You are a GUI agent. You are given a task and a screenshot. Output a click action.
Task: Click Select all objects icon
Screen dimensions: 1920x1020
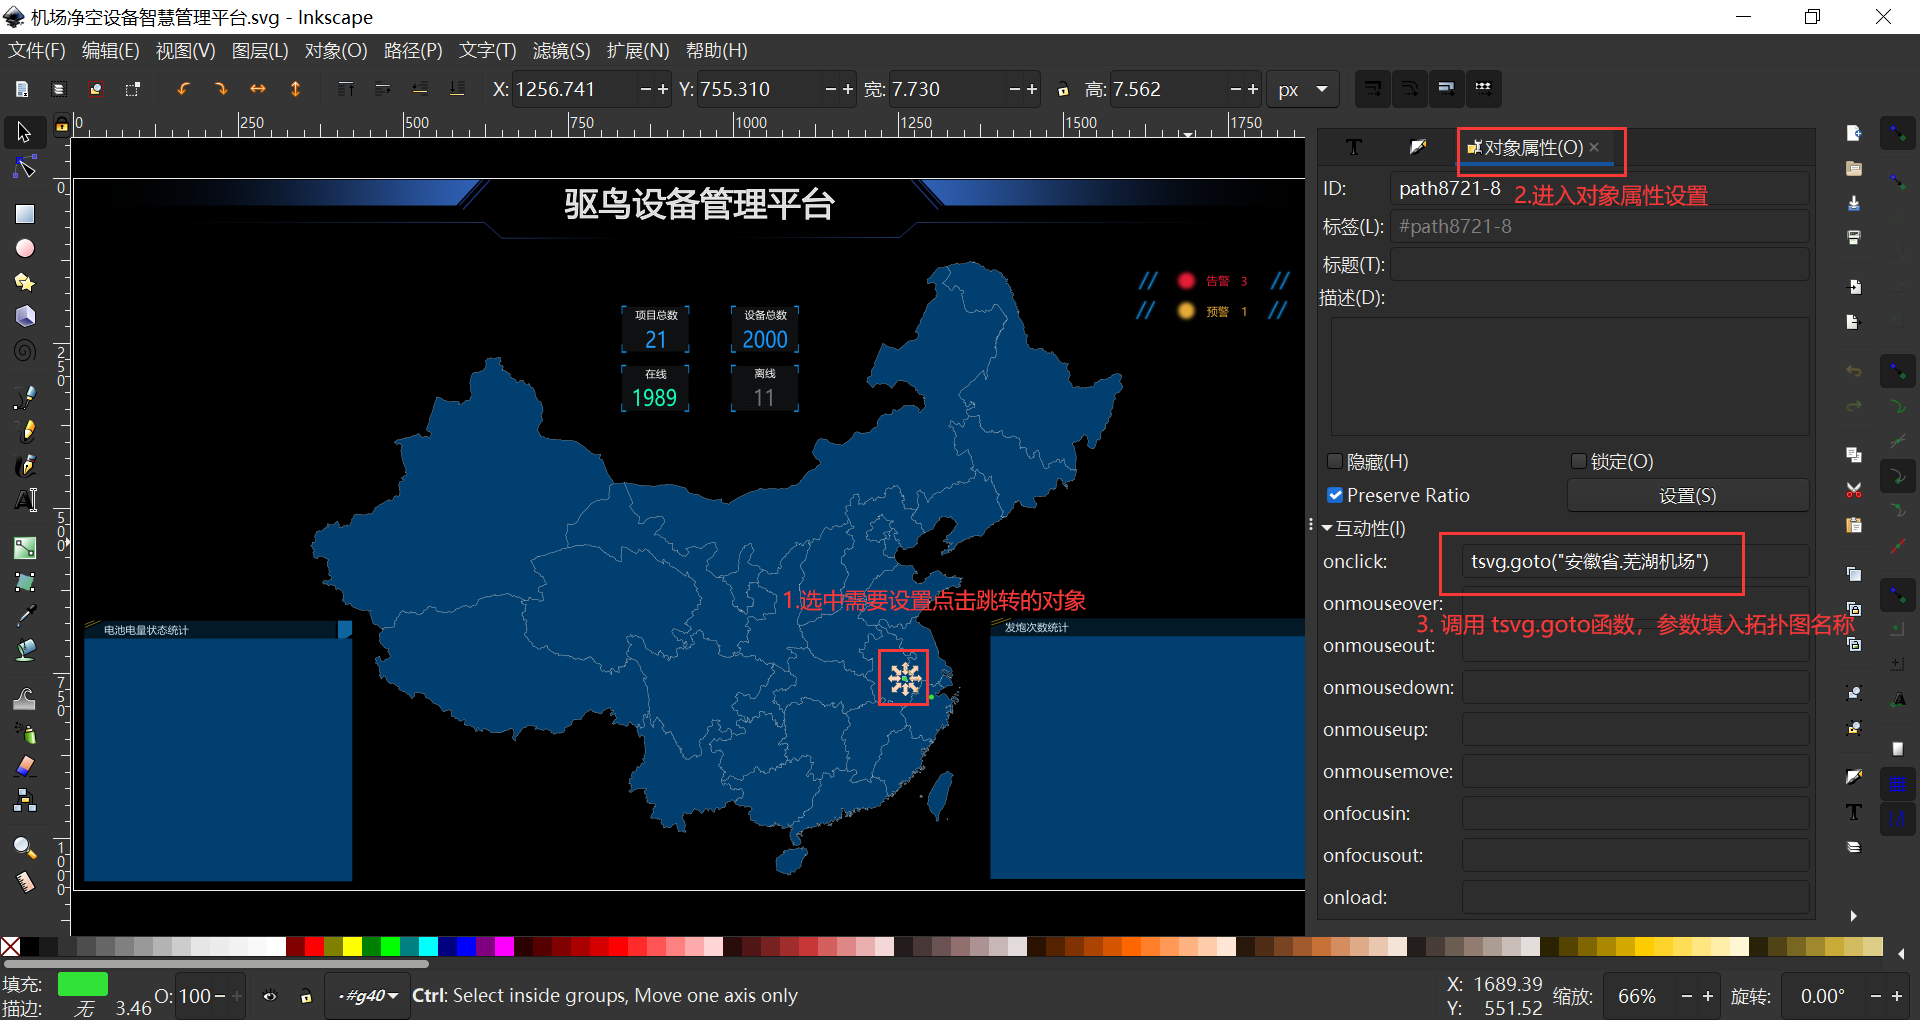[22, 89]
